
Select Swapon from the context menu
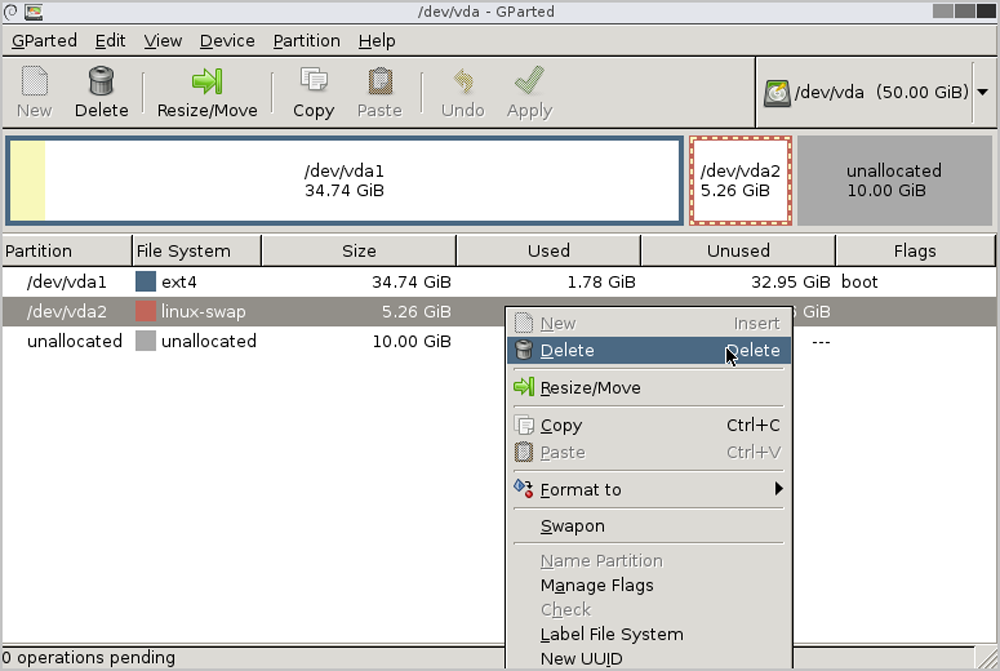pos(573,526)
